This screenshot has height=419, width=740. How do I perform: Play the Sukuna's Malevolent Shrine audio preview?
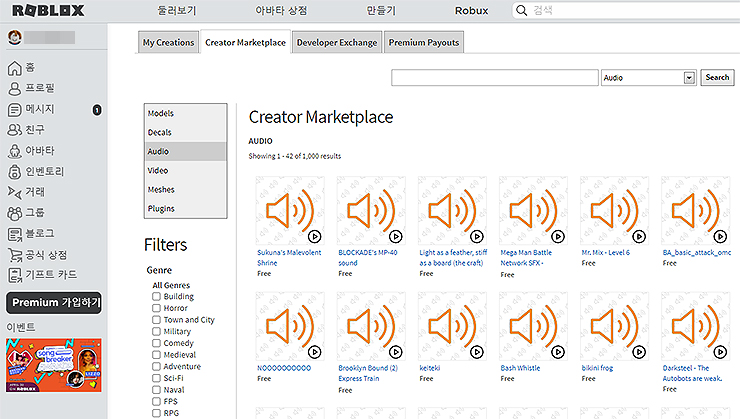click(x=315, y=236)
